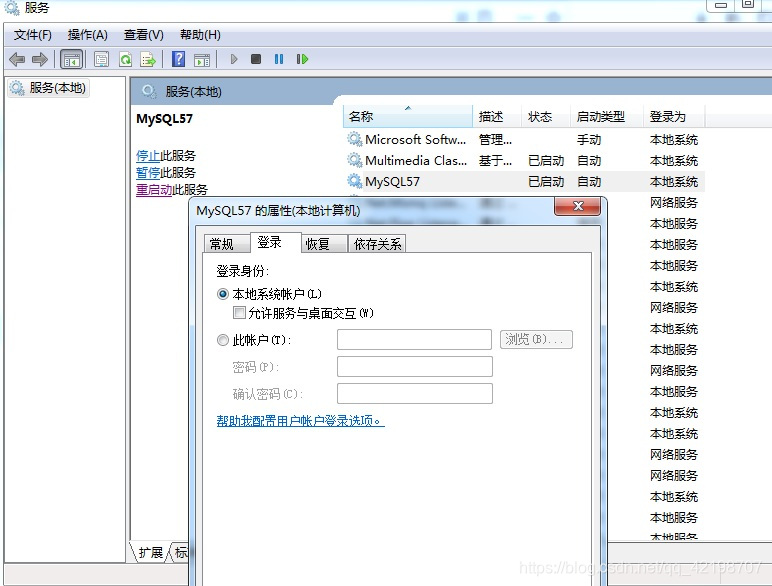Open the 帮助(H) menu
The height and width of the screenshot is (586, 772).
(200, 35)
